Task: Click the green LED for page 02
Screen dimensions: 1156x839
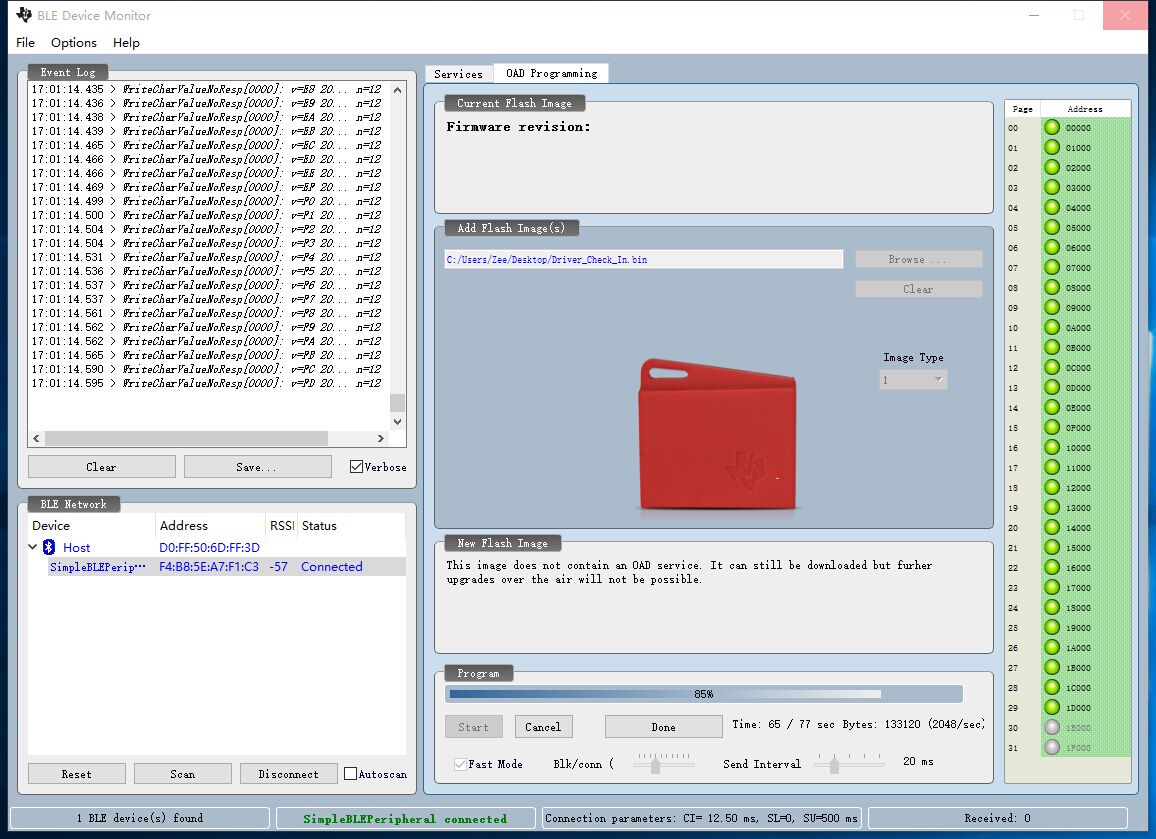Action: [1052, 167]
